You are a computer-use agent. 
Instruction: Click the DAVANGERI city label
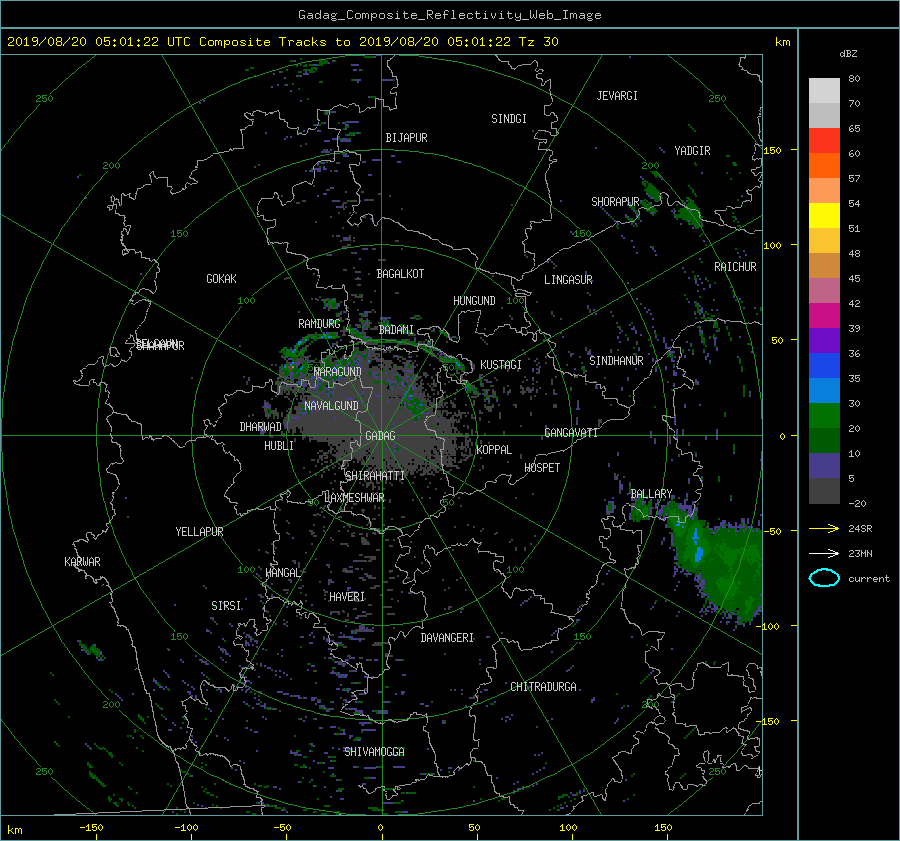pos(447,638)
